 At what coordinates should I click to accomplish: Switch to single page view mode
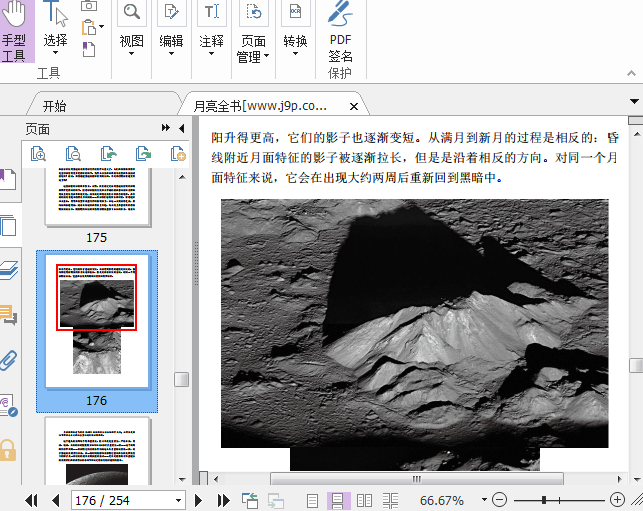[x=313, y=500]
